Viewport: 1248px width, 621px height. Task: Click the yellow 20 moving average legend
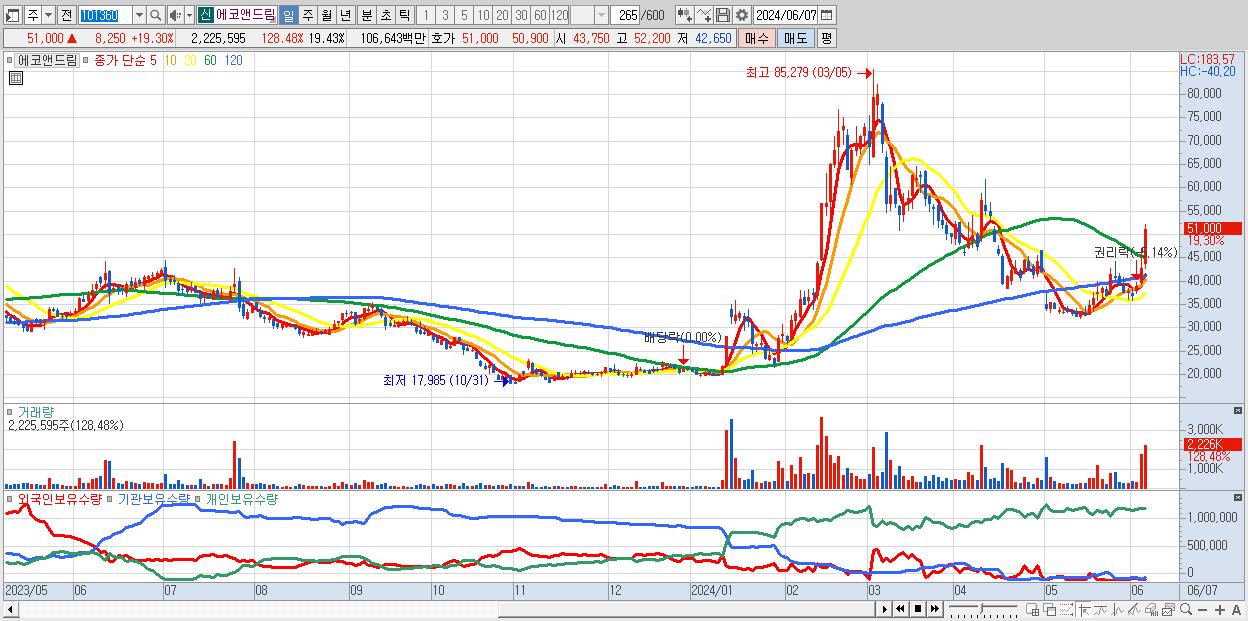click(x=190, y=60)
